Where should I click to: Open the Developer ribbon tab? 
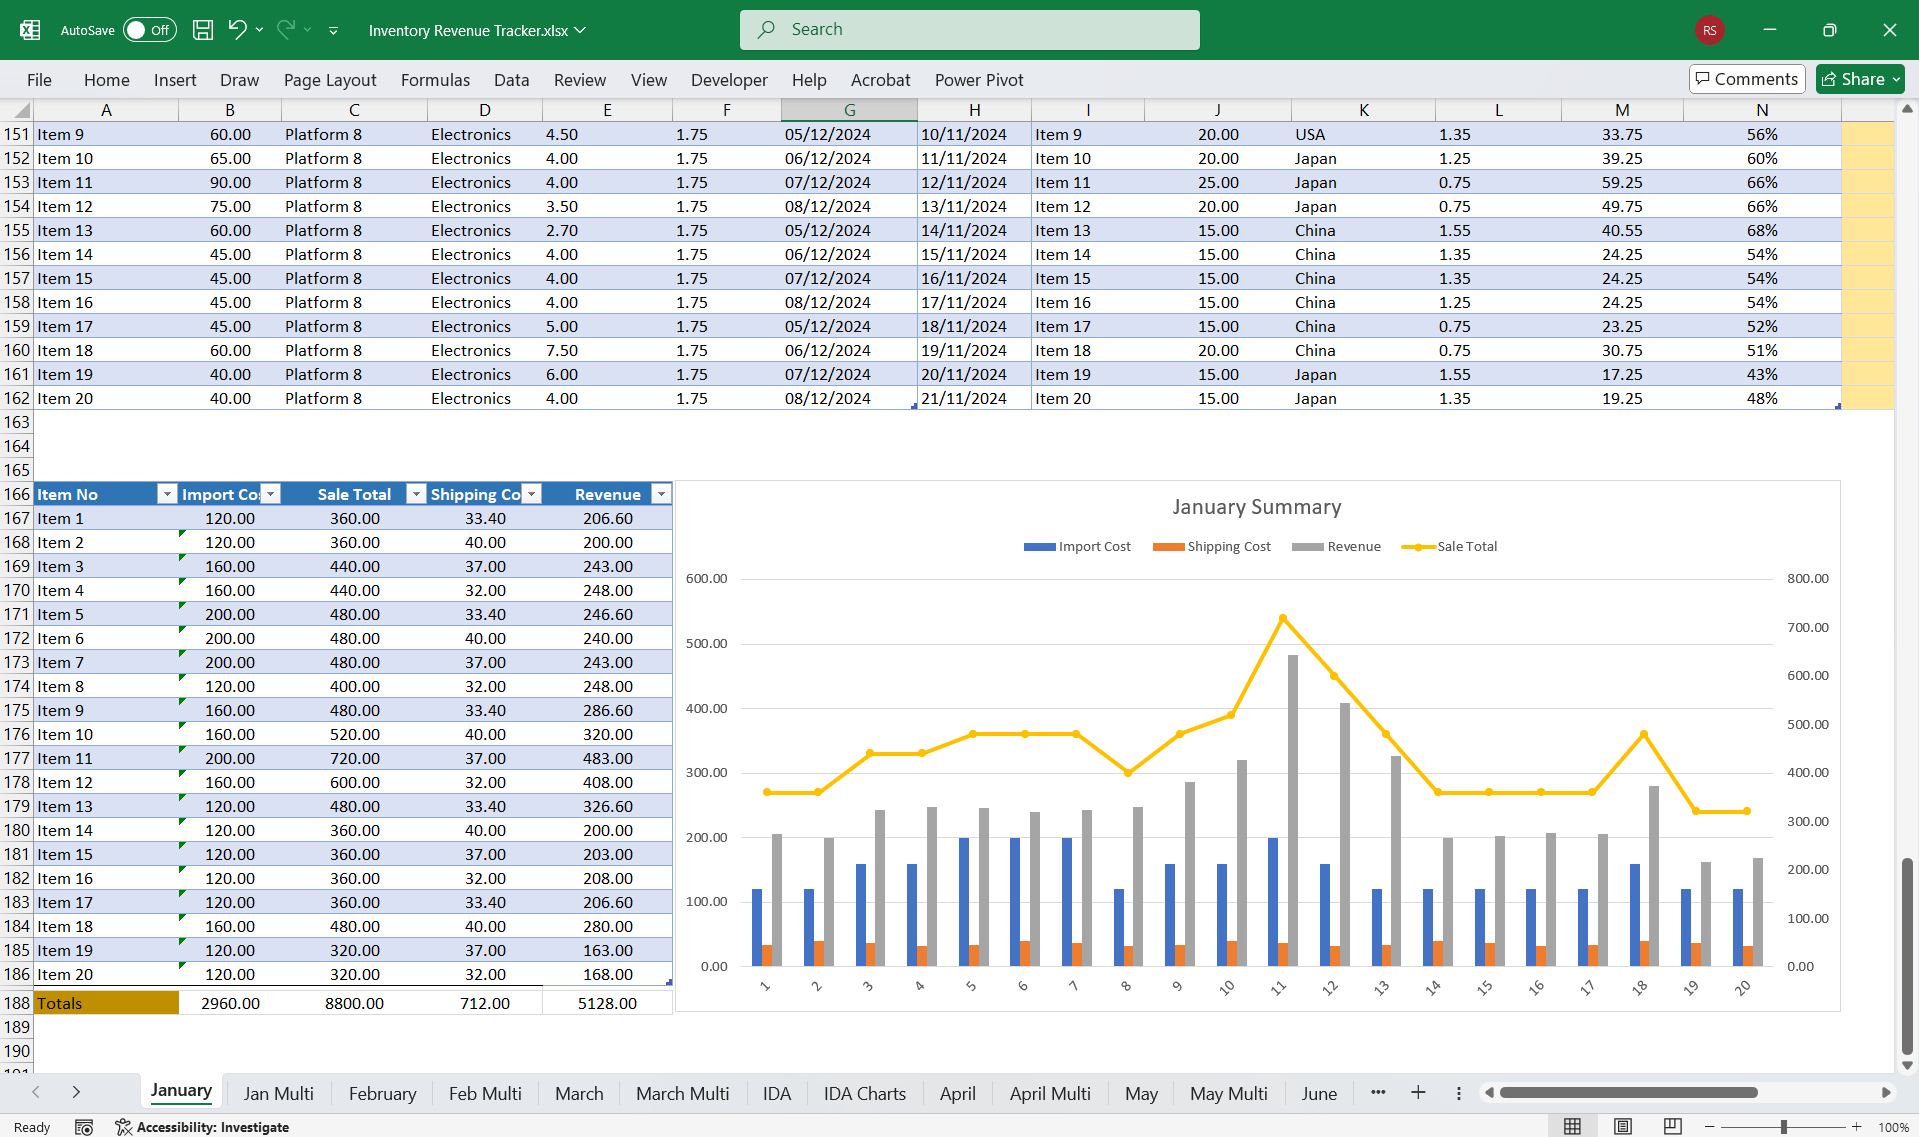coord(729,80)
